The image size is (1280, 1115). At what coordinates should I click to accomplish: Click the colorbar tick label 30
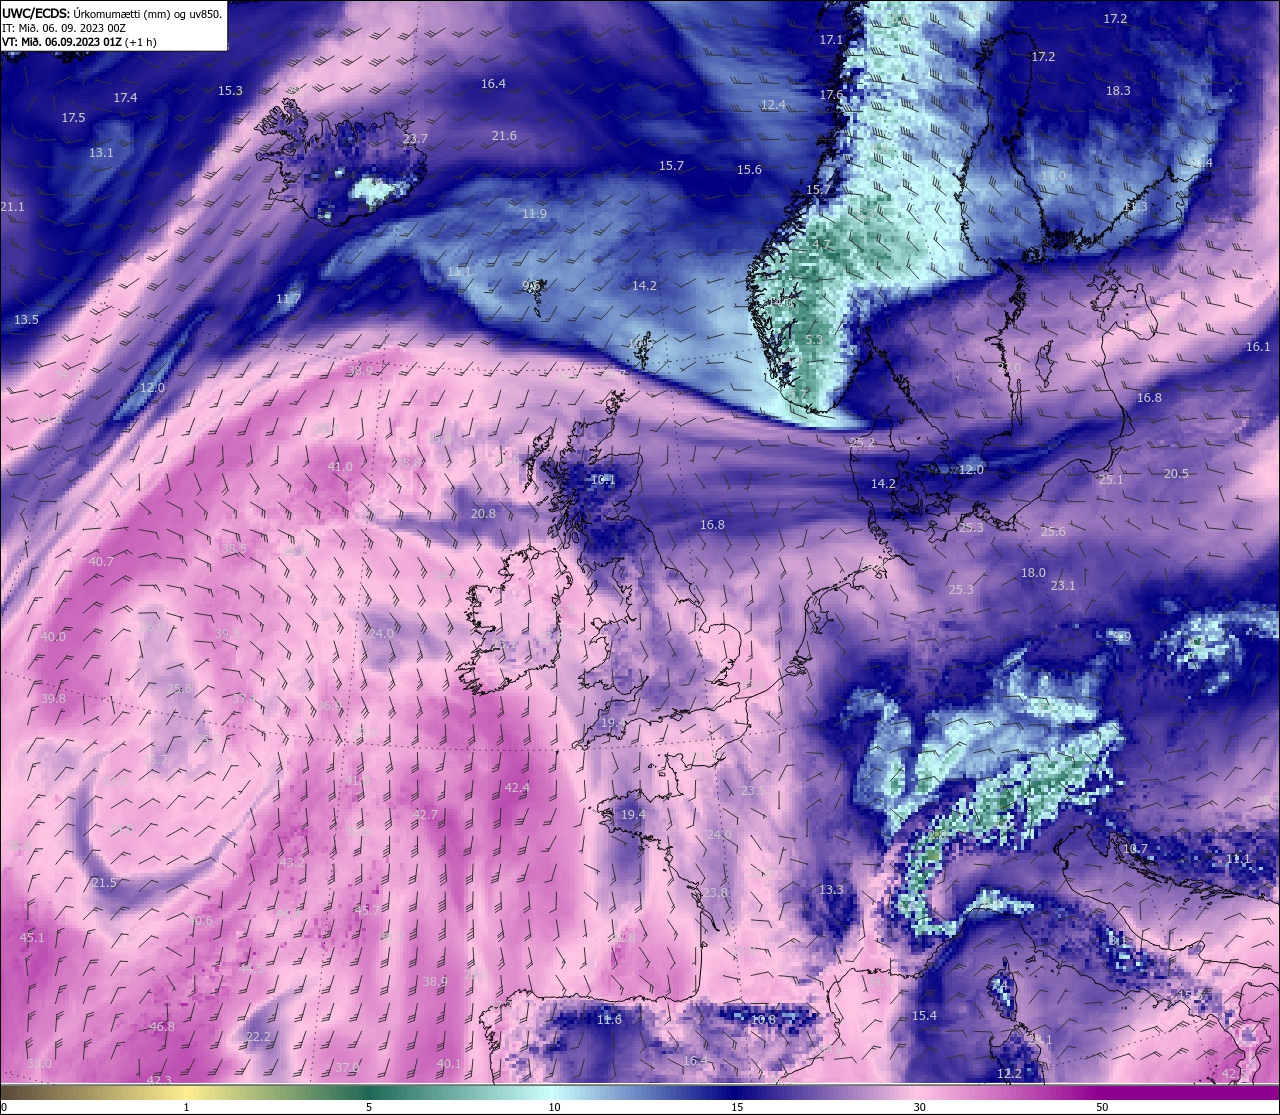[x=919, y=1107]
